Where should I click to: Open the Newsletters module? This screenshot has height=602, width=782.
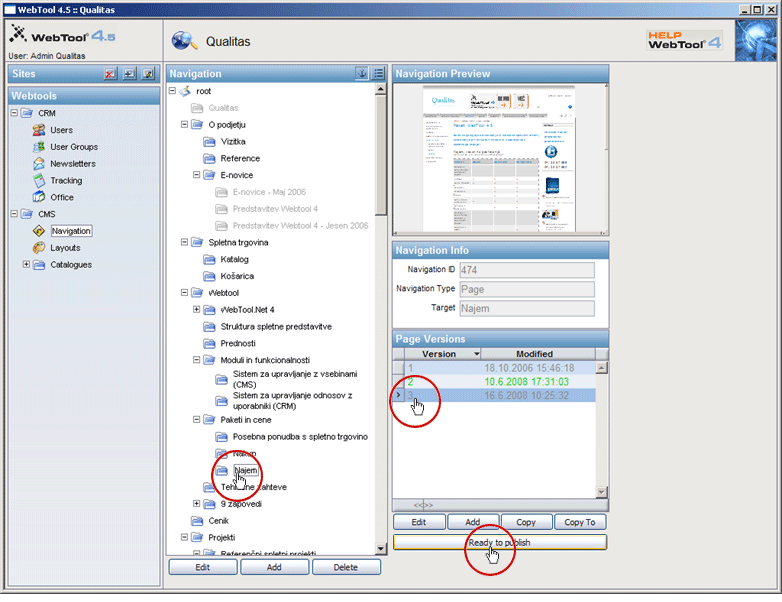tap(72, 164)
